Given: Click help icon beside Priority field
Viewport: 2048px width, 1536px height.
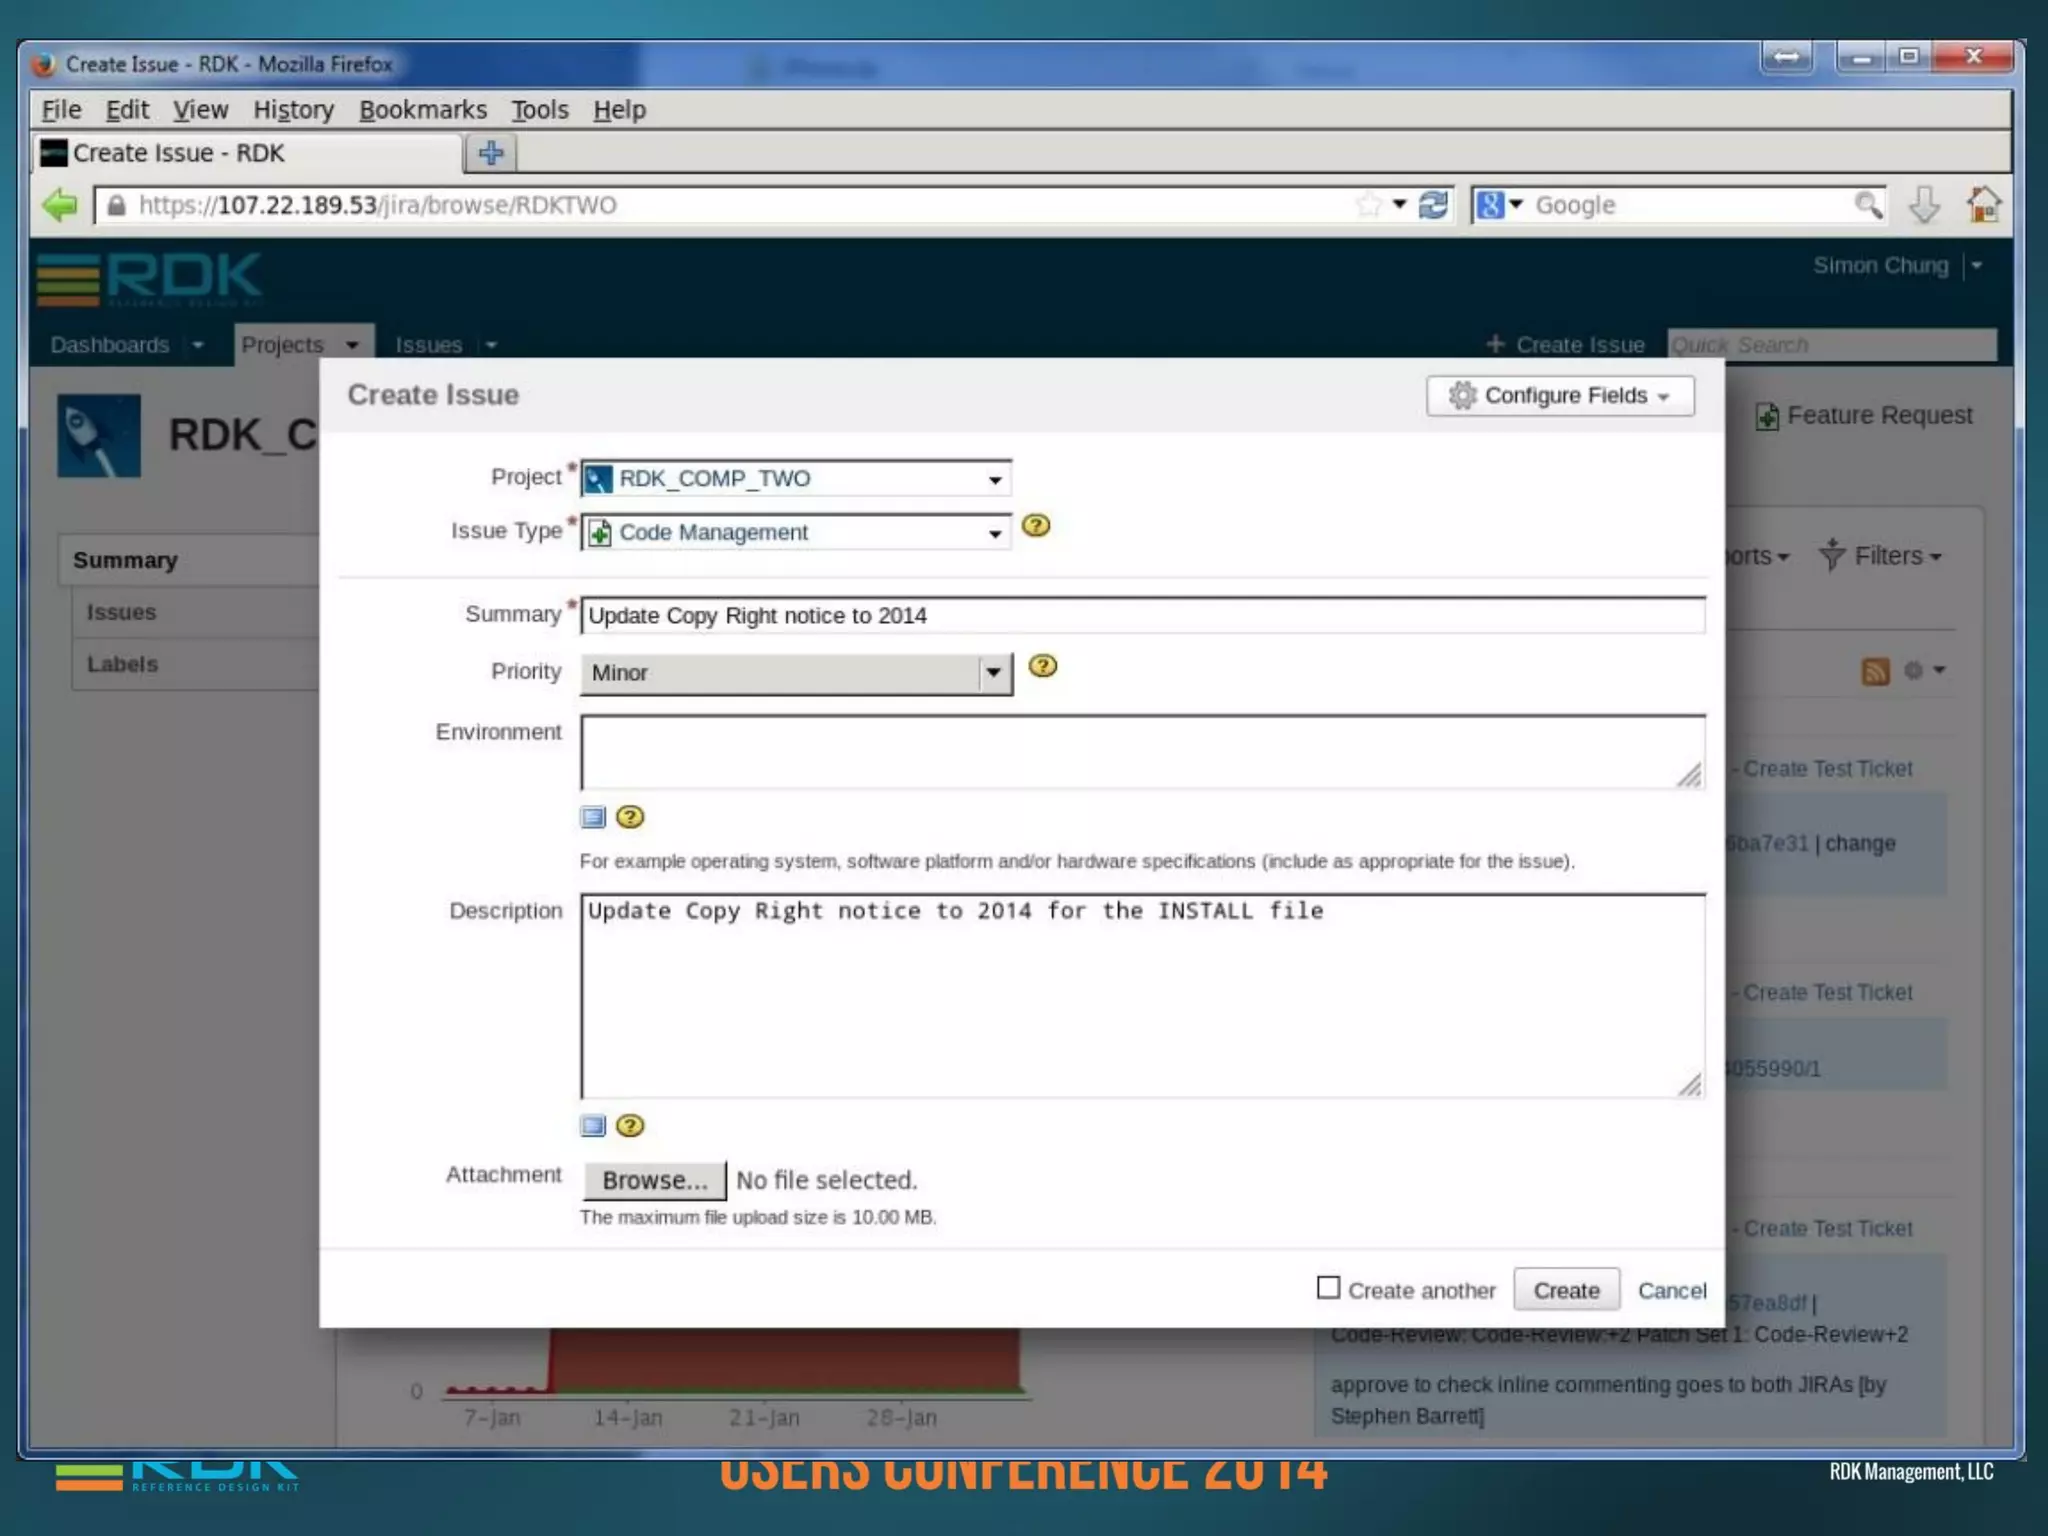Looking at the screenshot, I should point(1042,666).
